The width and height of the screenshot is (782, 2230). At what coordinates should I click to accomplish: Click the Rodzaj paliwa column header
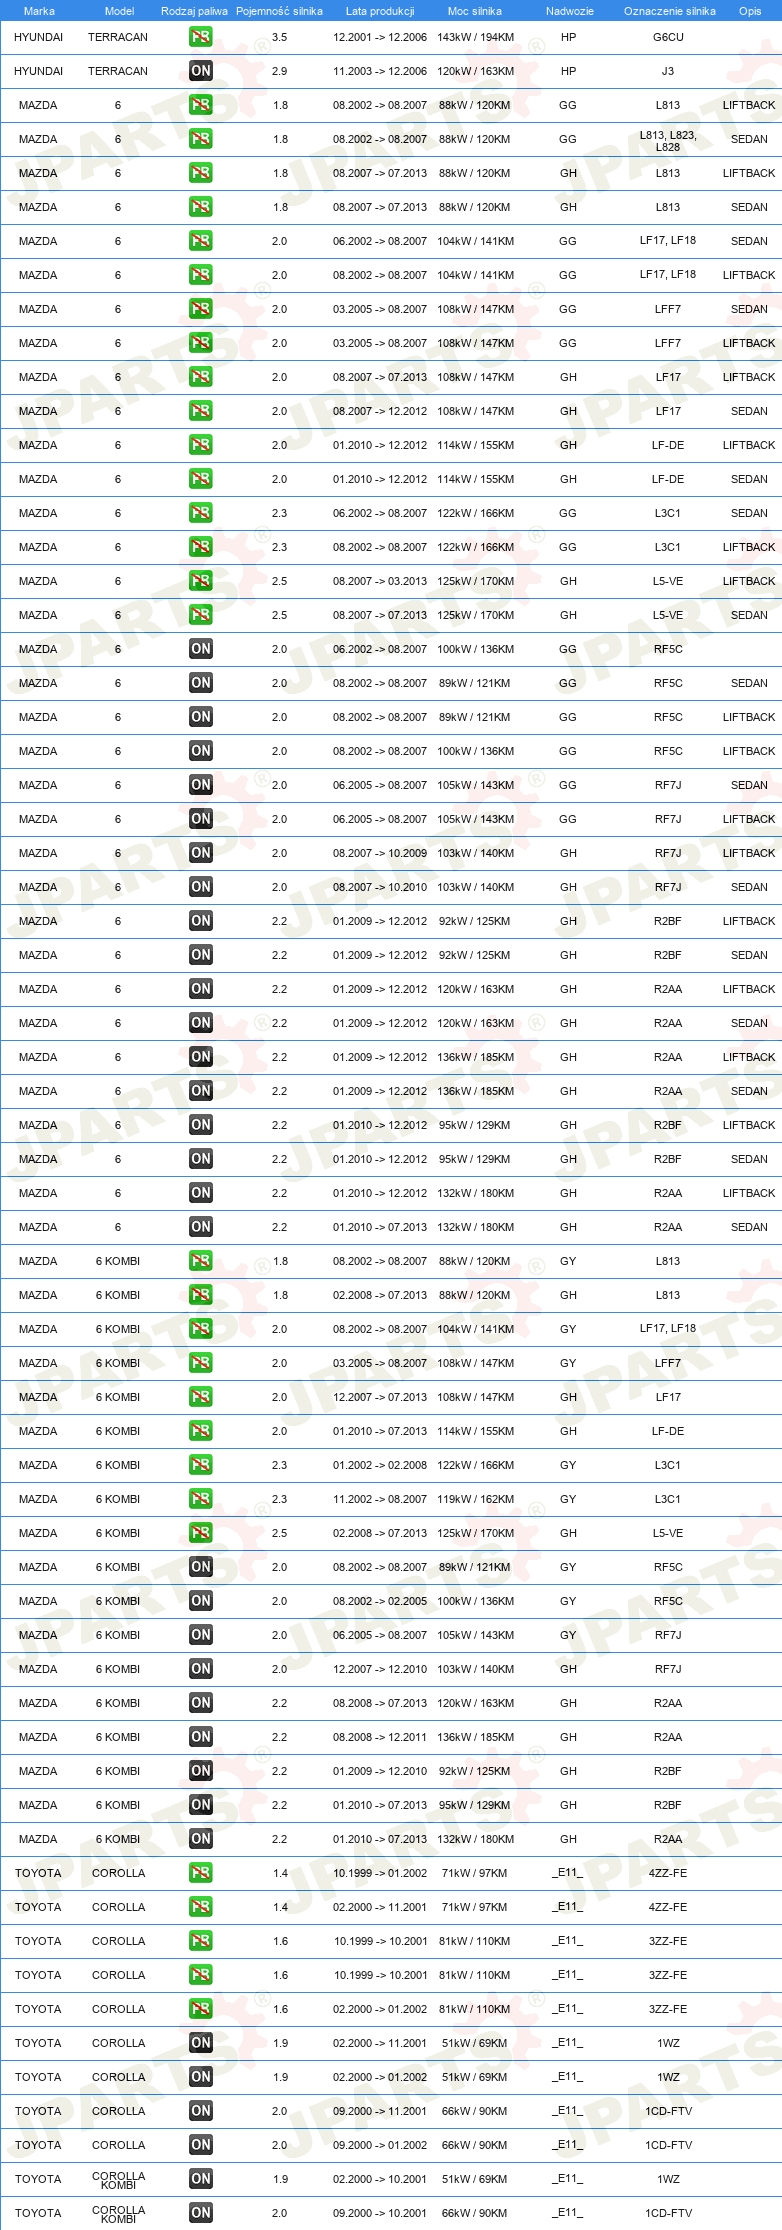pos(194,11)
